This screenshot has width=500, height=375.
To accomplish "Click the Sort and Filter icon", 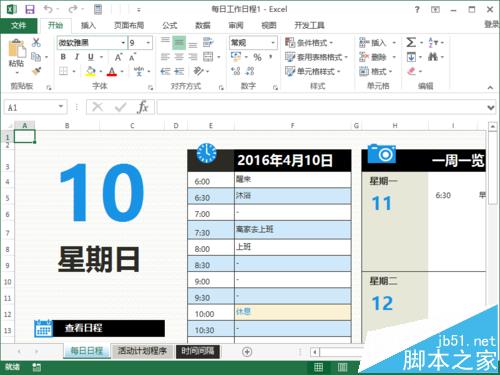I will (x=433, y=42).
